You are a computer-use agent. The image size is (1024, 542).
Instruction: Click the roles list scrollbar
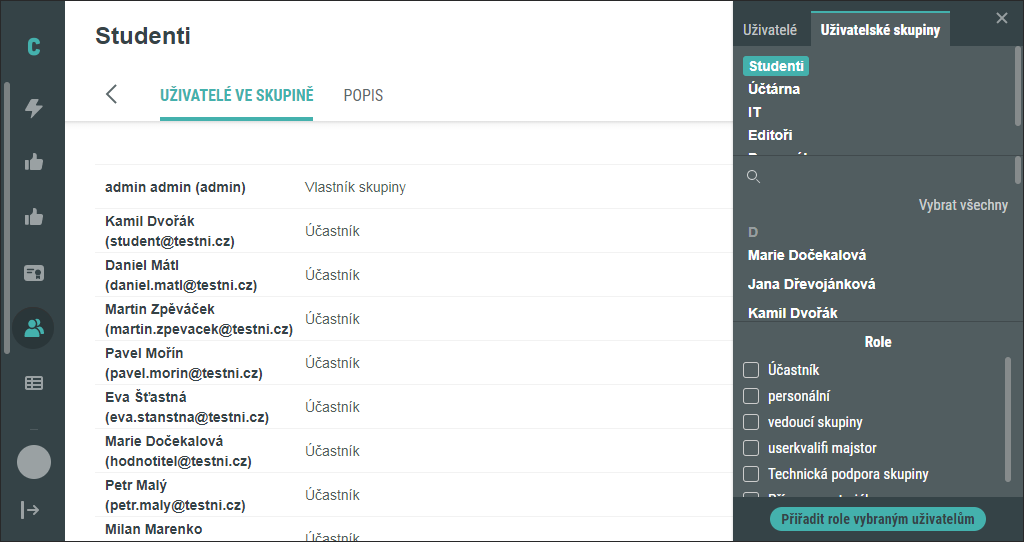coord(1008,421)
